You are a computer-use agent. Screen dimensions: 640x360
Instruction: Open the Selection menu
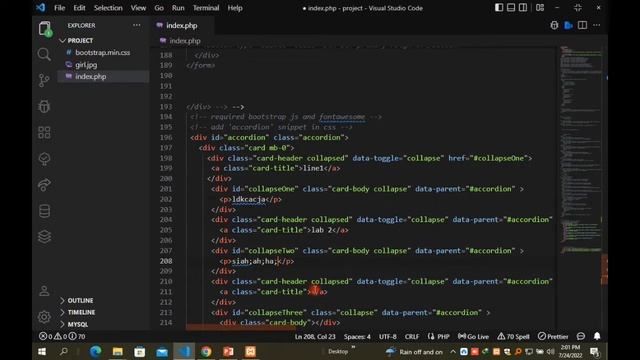tap(108, 8)
